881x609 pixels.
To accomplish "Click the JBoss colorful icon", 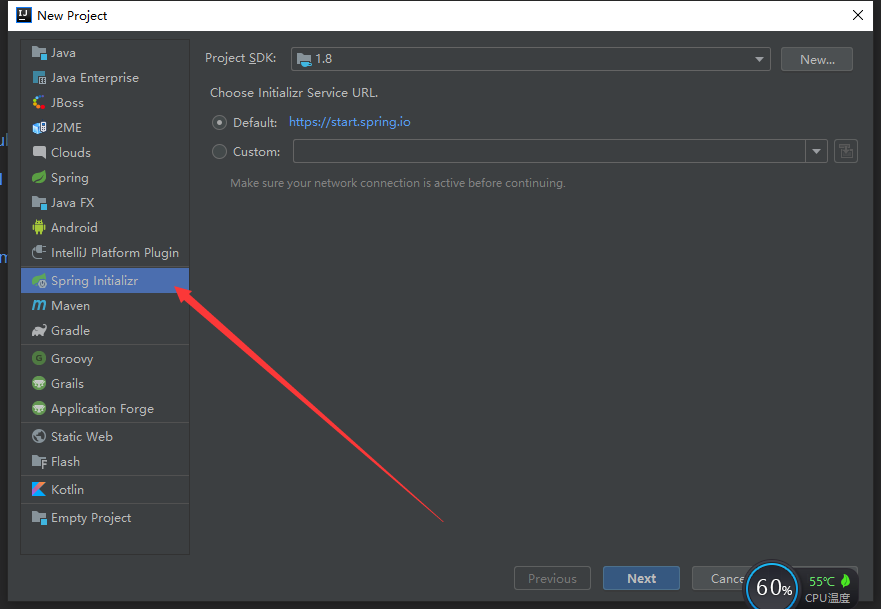I will pyautogui.click(x=39, y=103).
